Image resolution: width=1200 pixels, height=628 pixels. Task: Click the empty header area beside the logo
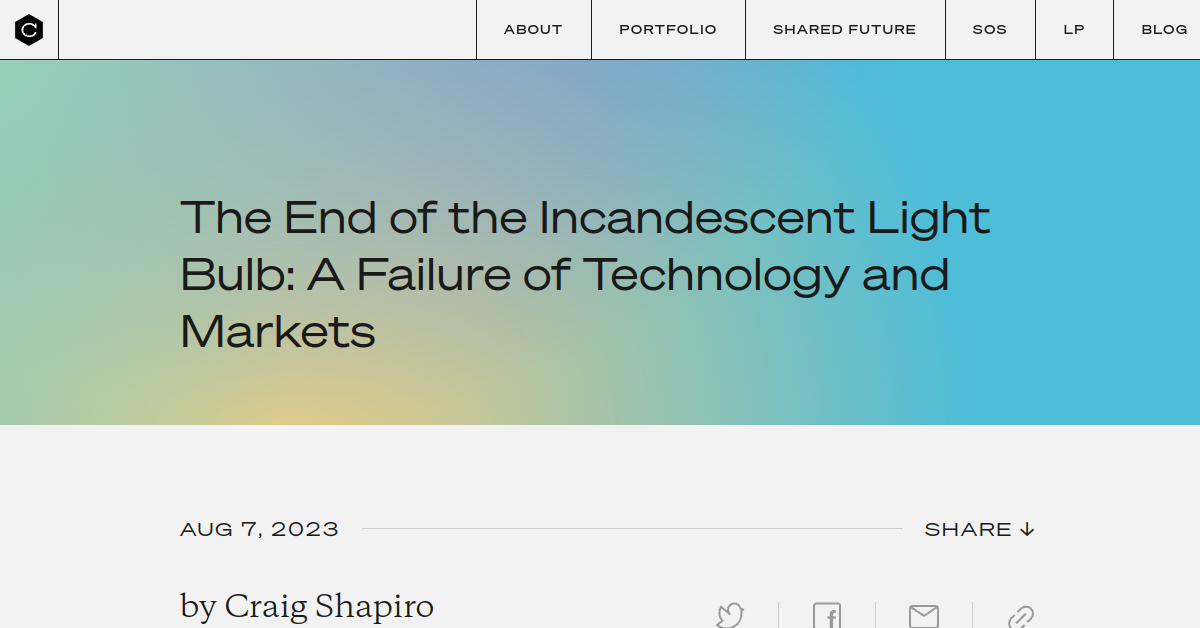[x=267, y=29]
